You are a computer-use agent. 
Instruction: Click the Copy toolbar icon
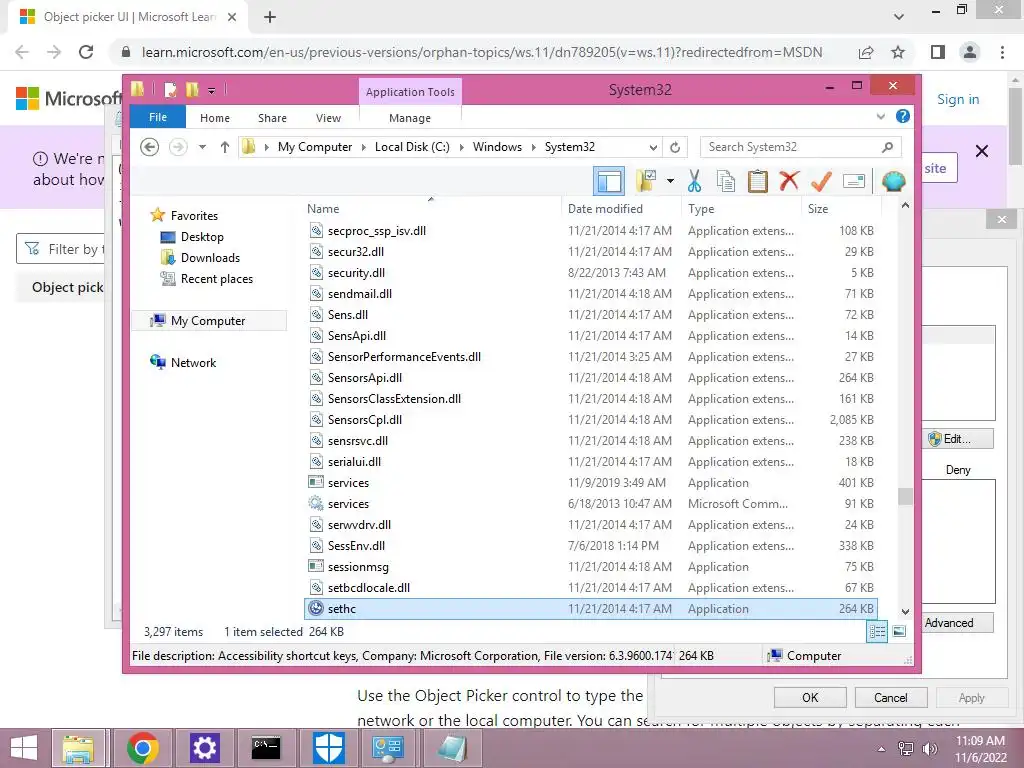coord(726,181)
